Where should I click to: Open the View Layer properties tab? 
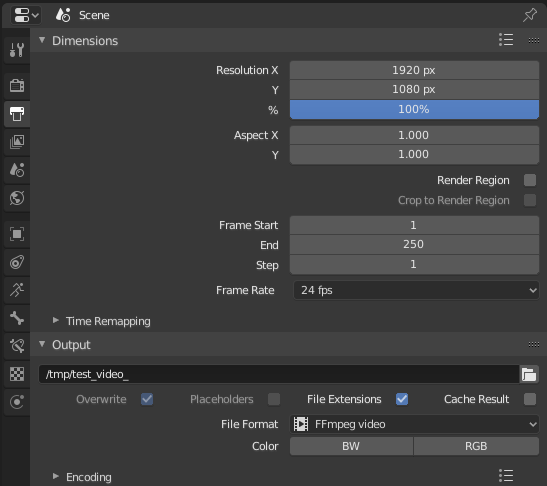(x=16, y=142)
